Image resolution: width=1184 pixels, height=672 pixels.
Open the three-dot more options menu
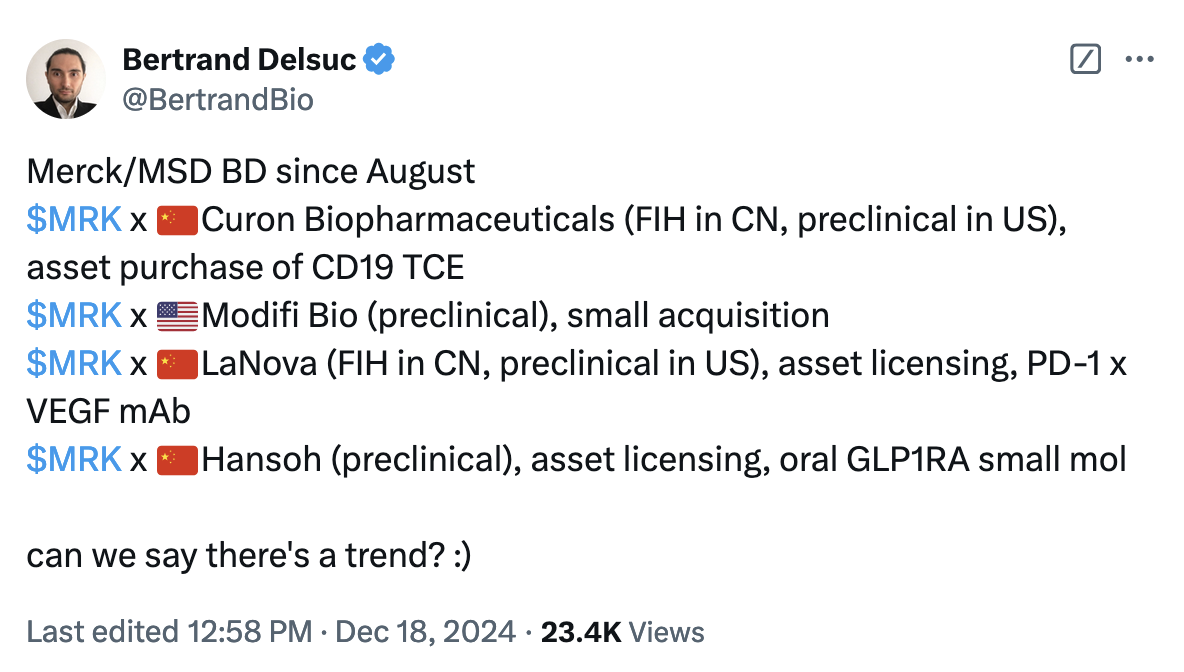[x=1139, y=59]
